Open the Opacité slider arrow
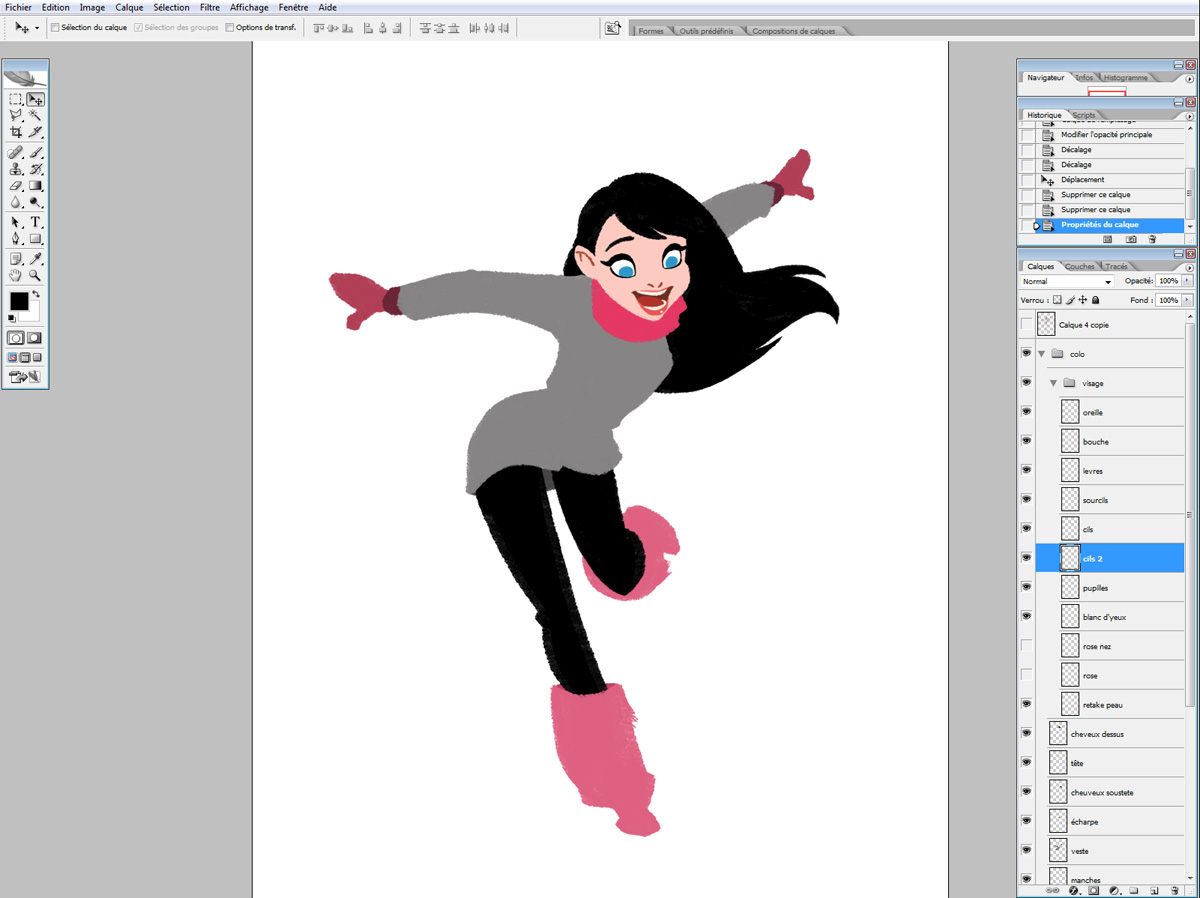1200x898 pixels. pyautogui.click(x=1186, y=282)
